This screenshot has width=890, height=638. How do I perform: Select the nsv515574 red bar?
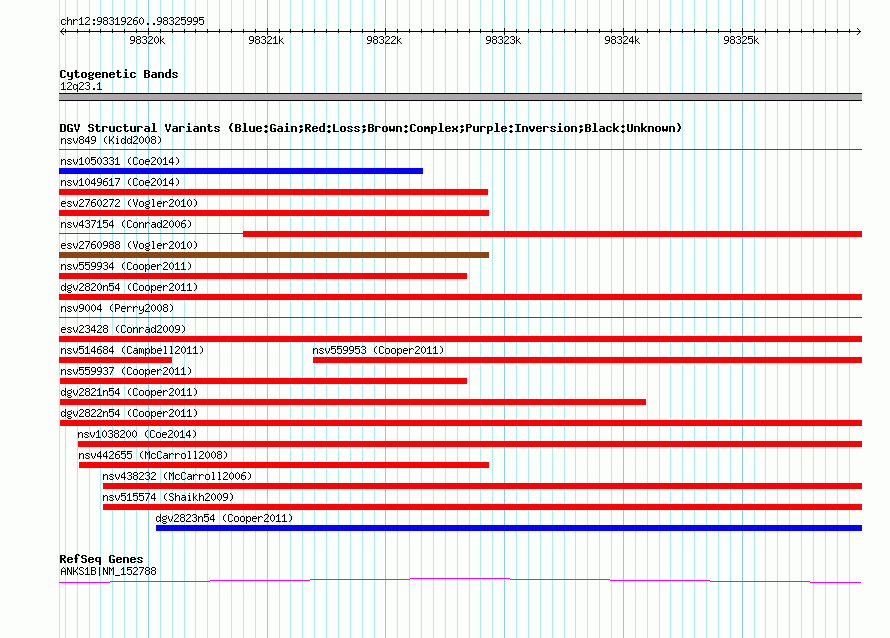(482, 507)
